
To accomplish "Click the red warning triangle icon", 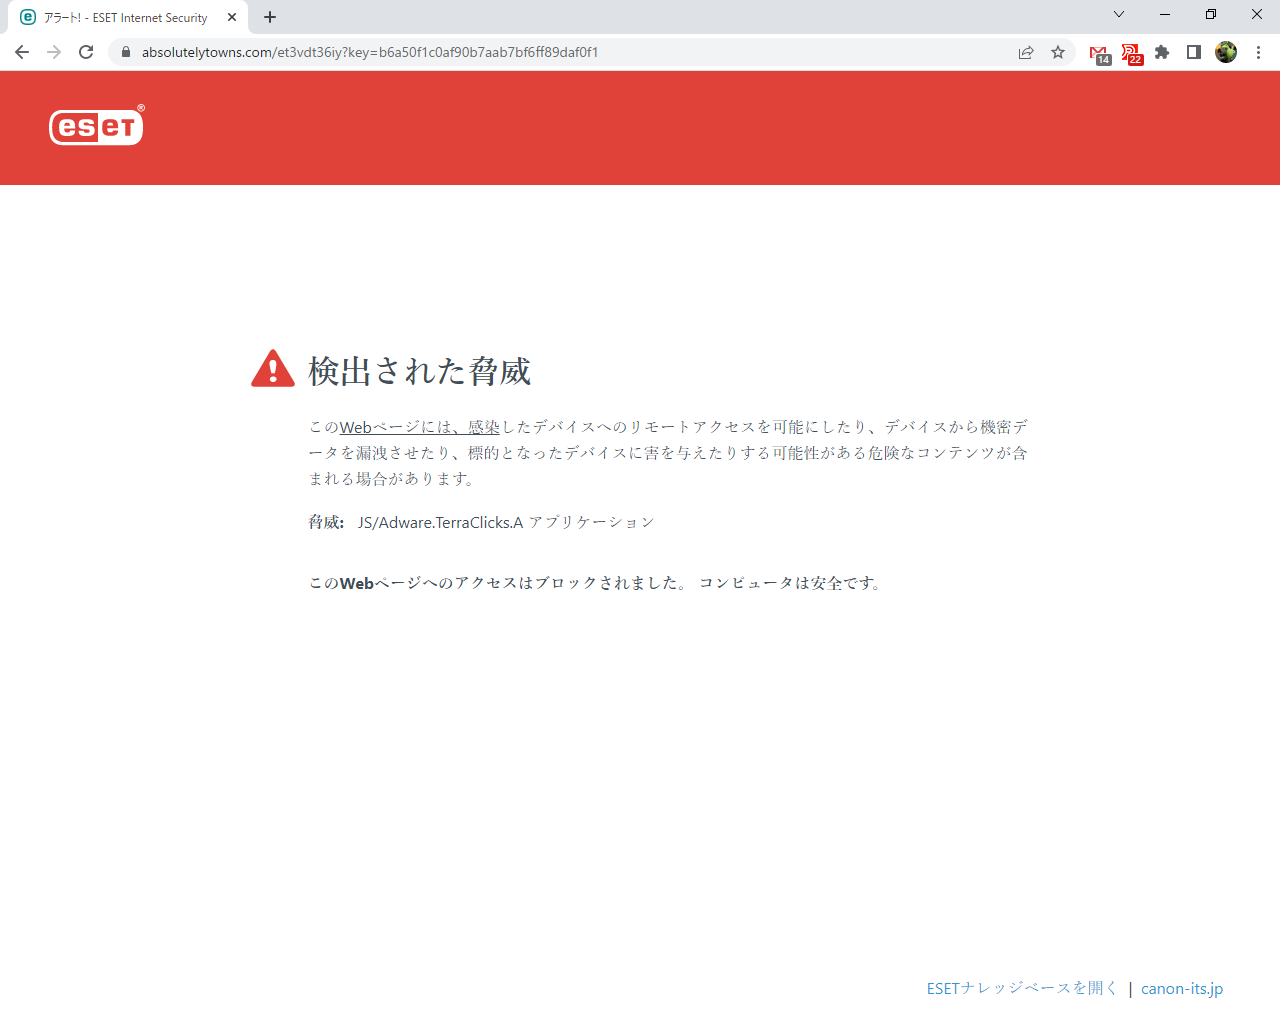I will pos(273,369).
